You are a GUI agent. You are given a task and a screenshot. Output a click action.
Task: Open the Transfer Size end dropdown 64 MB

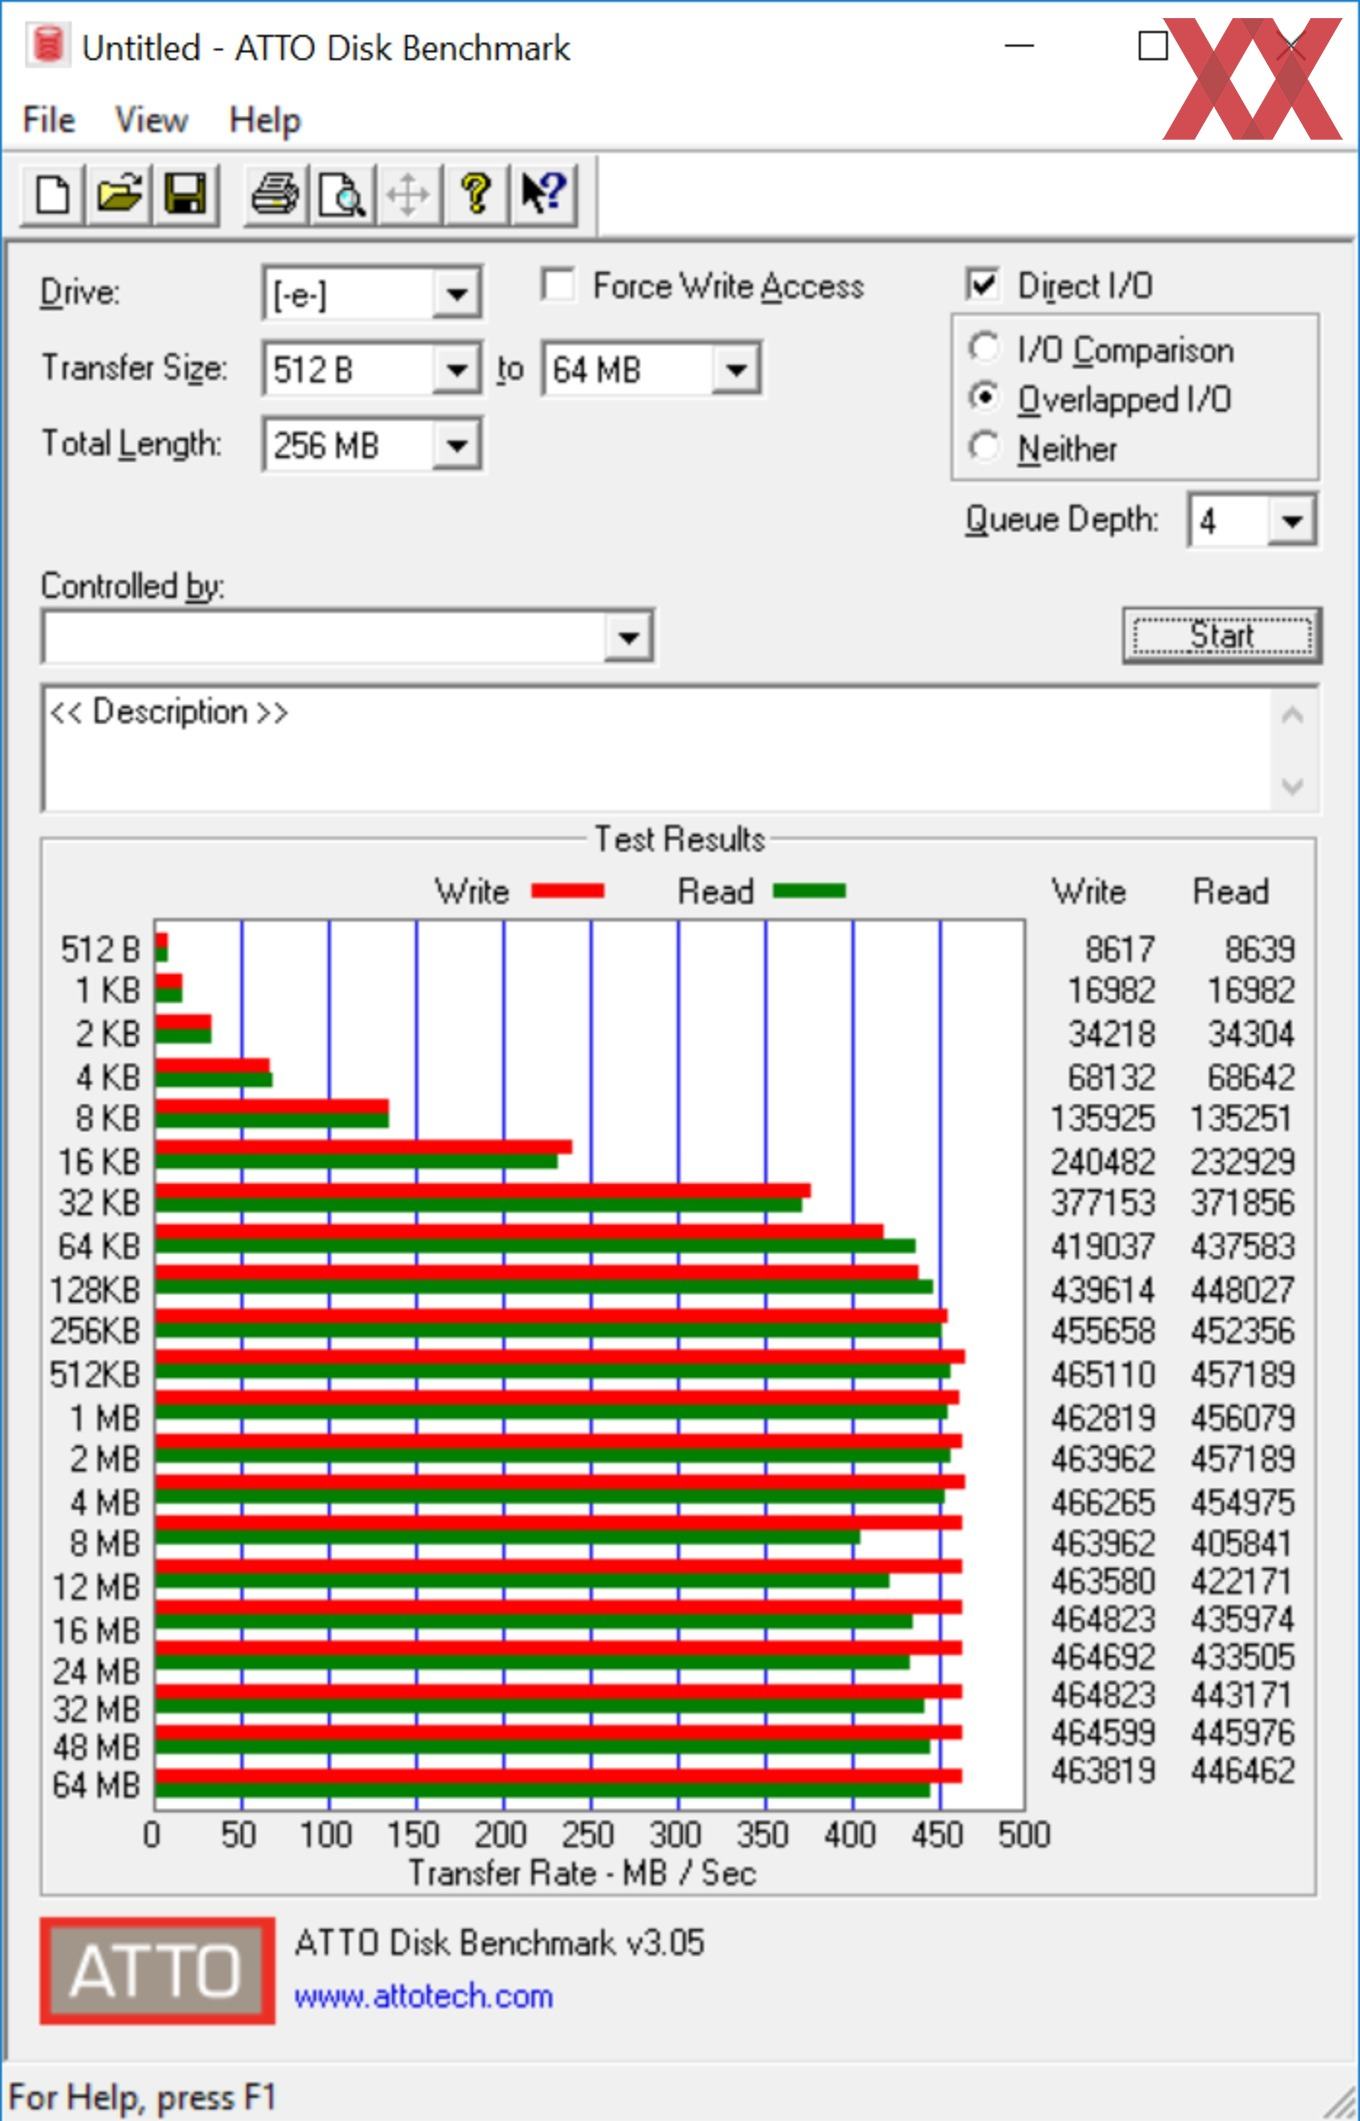point(736,370)
